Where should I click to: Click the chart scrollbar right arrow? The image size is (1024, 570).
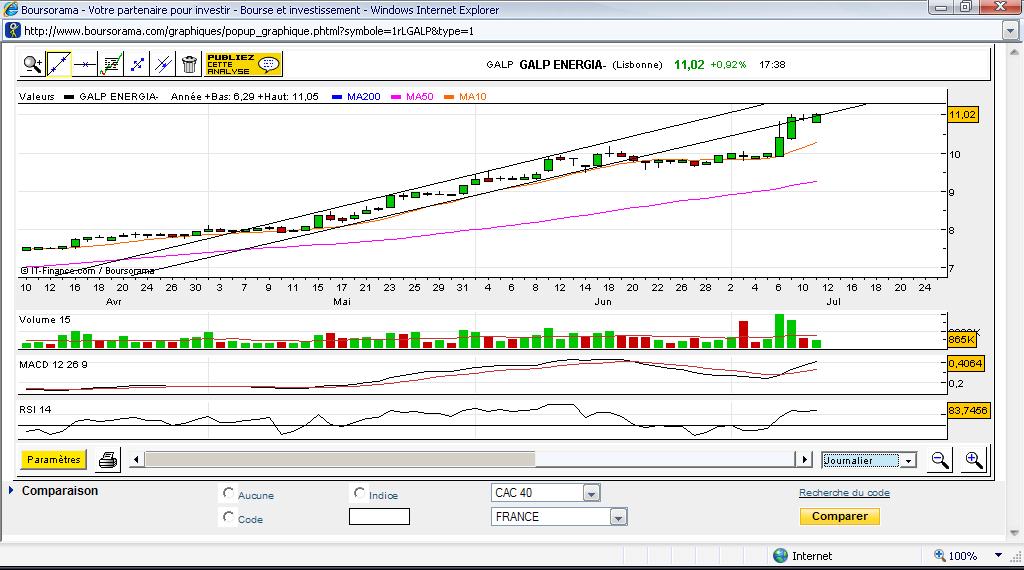(804, 460)
